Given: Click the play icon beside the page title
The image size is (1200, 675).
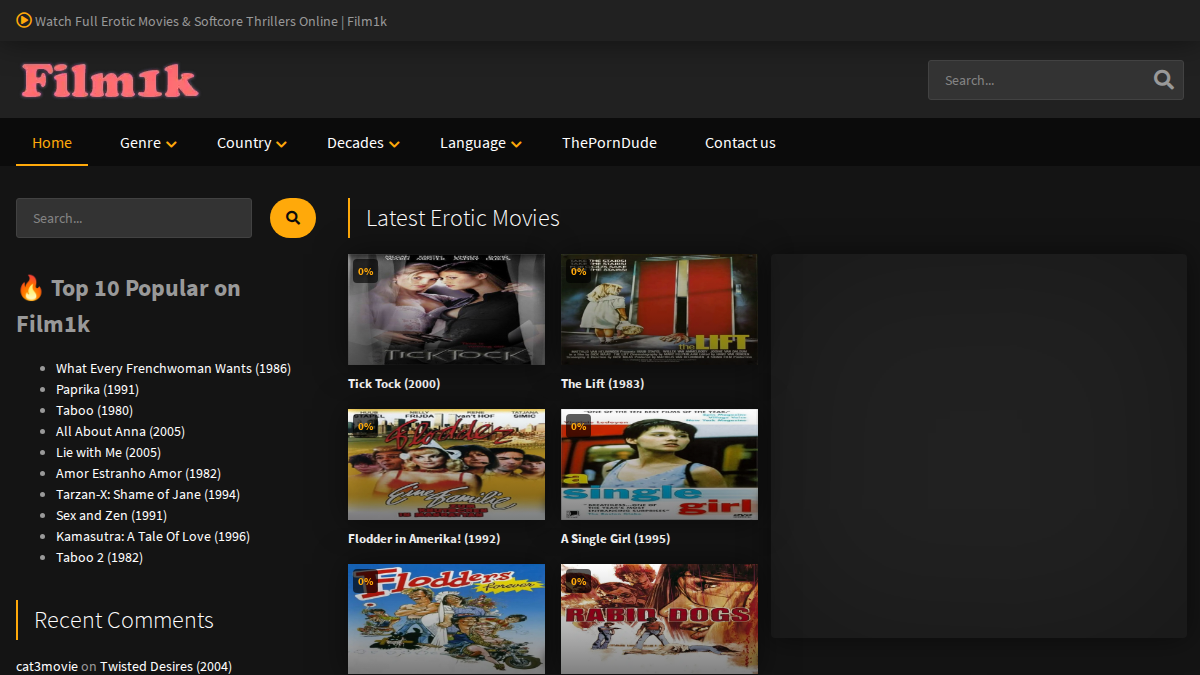Looking at the screenshot, I should [24, 20].
